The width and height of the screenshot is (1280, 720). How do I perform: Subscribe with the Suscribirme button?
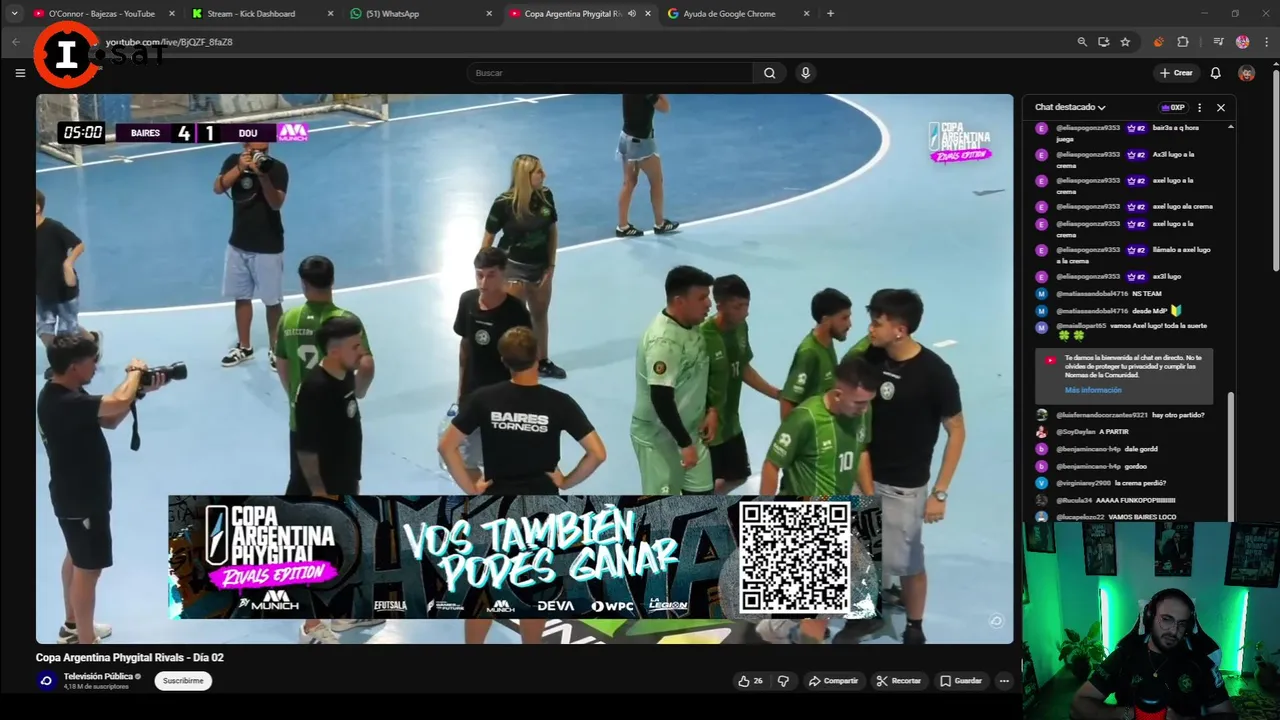coord(183,681)
